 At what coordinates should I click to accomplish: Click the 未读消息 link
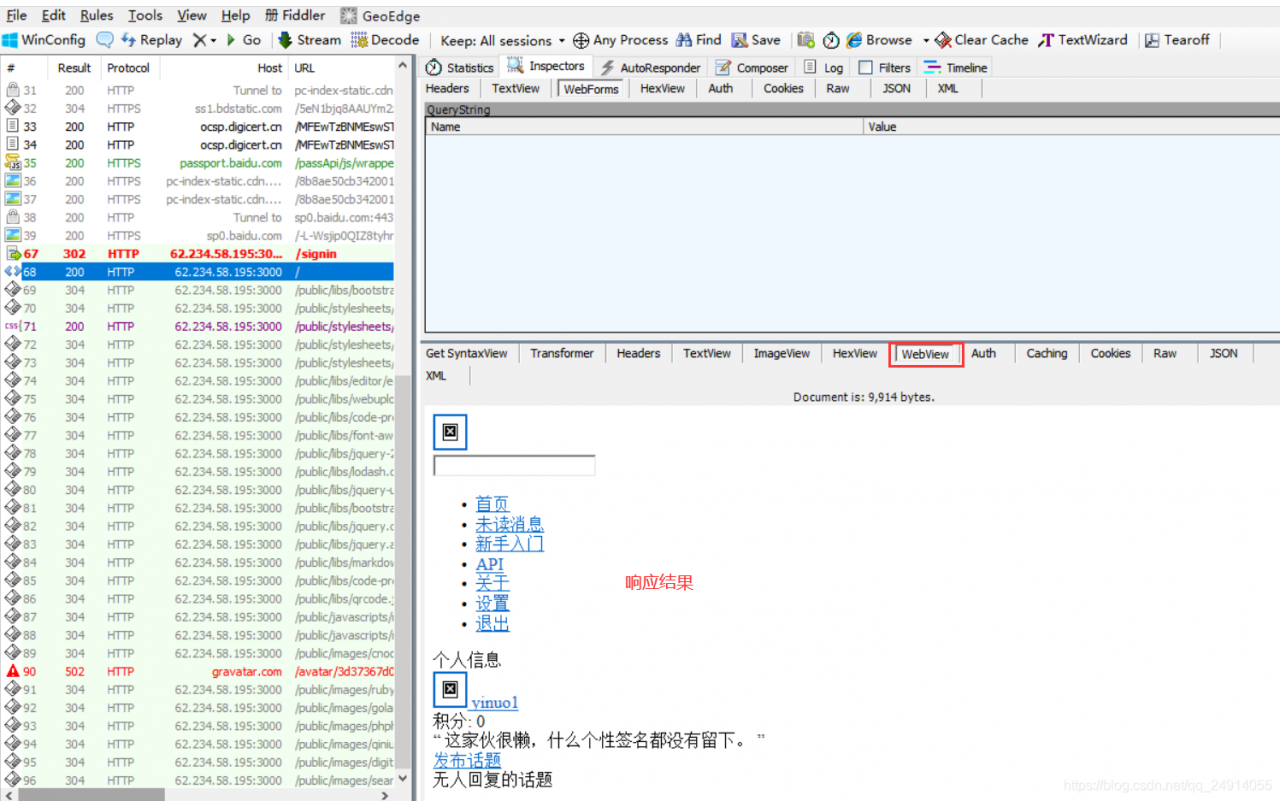tap(510, 524)
